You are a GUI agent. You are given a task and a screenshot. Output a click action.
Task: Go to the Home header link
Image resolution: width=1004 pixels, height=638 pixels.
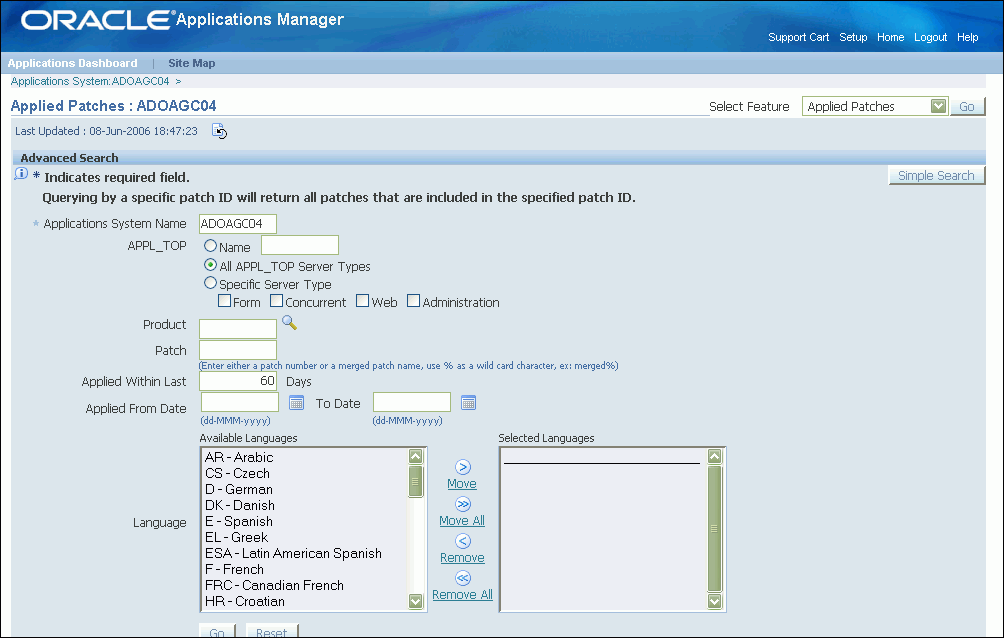pos(891,37)
